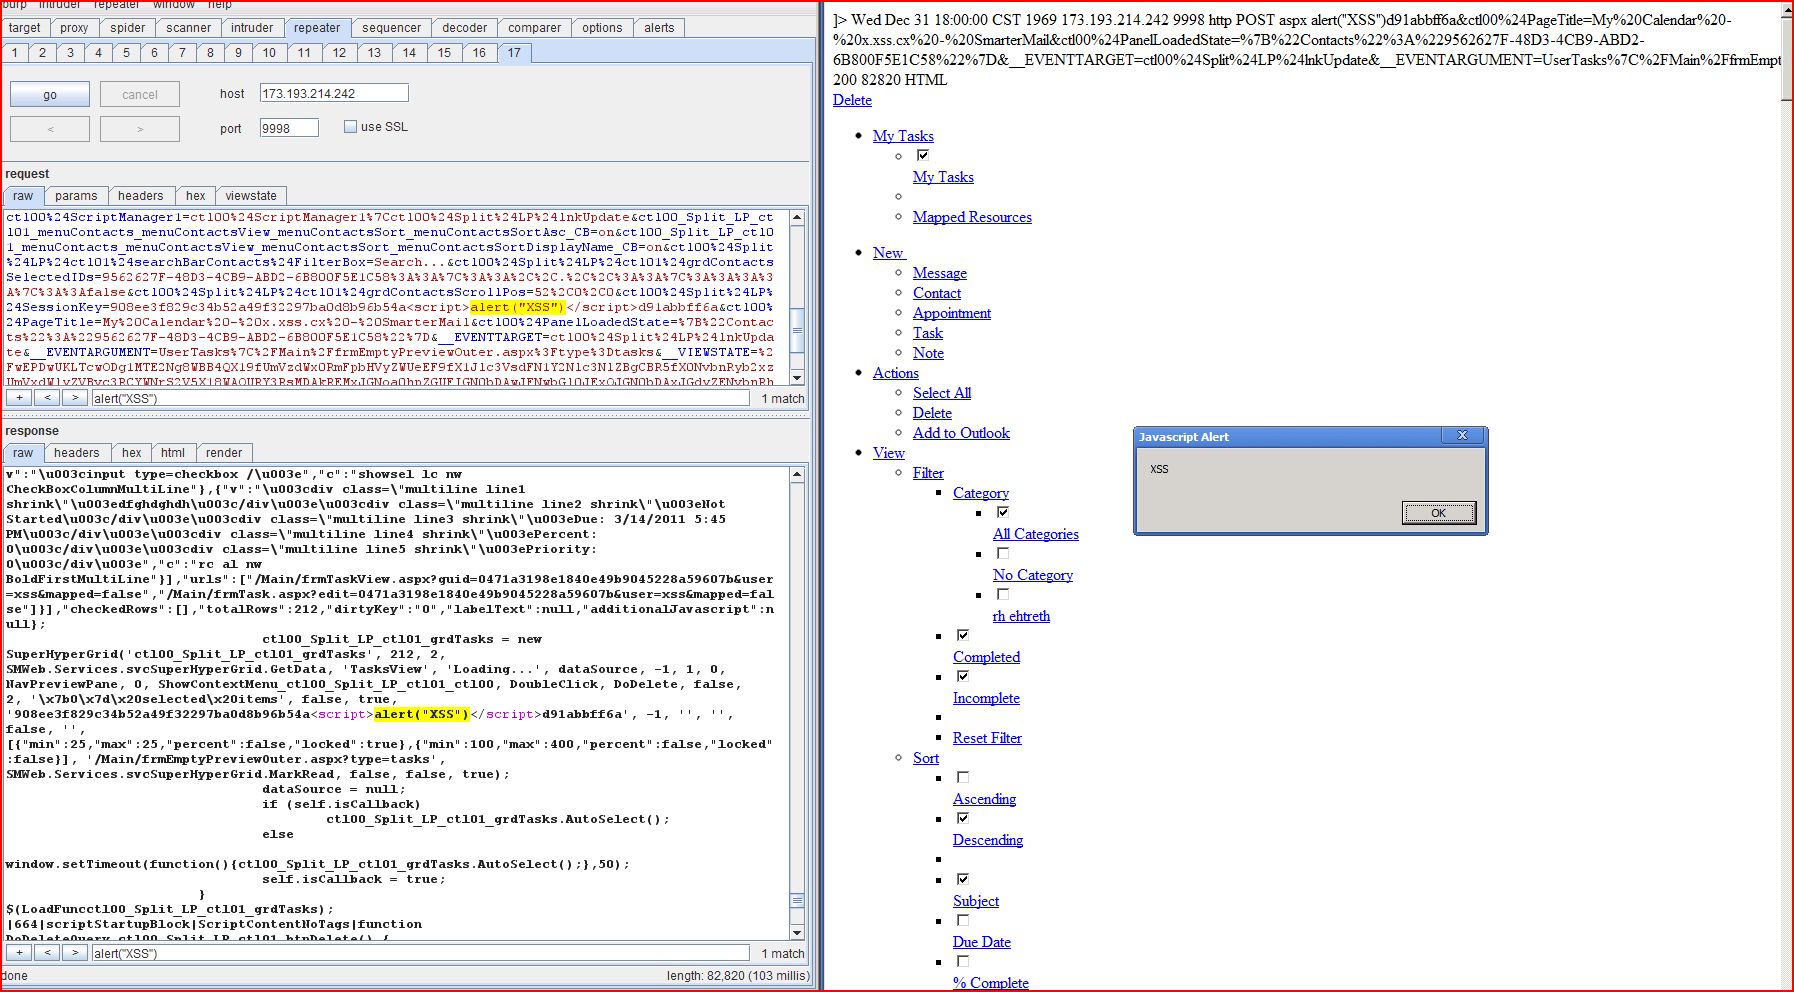The image size is (1794, 992).
Task: Click the response search previous '<' button
Action: pos(47,953)
